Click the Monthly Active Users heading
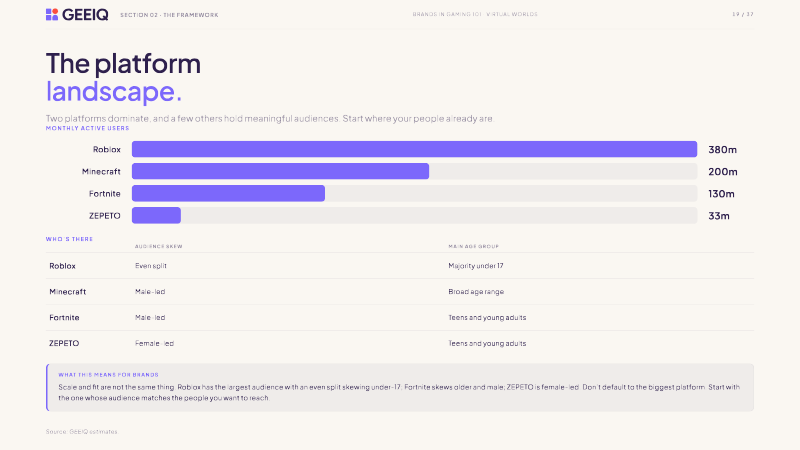 coord(87,128)
